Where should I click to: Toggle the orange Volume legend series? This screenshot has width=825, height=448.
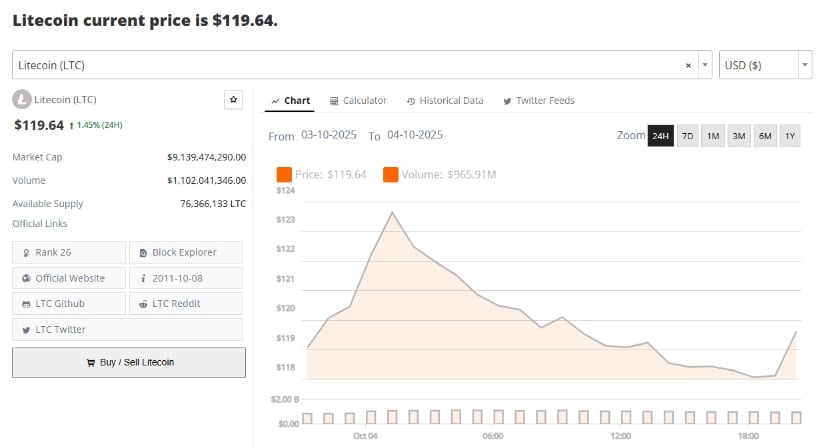(x=390, y=174)
